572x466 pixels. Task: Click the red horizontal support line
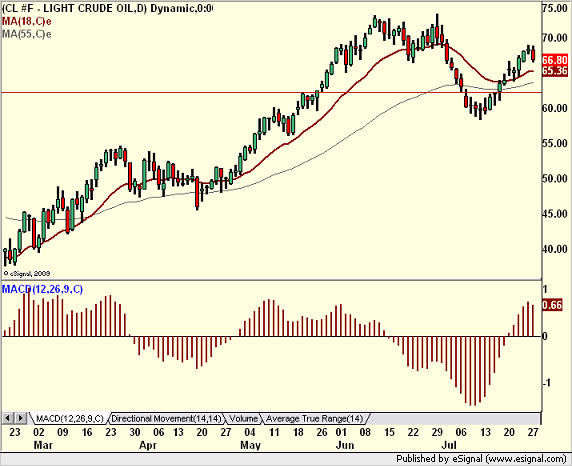(271, 92)
